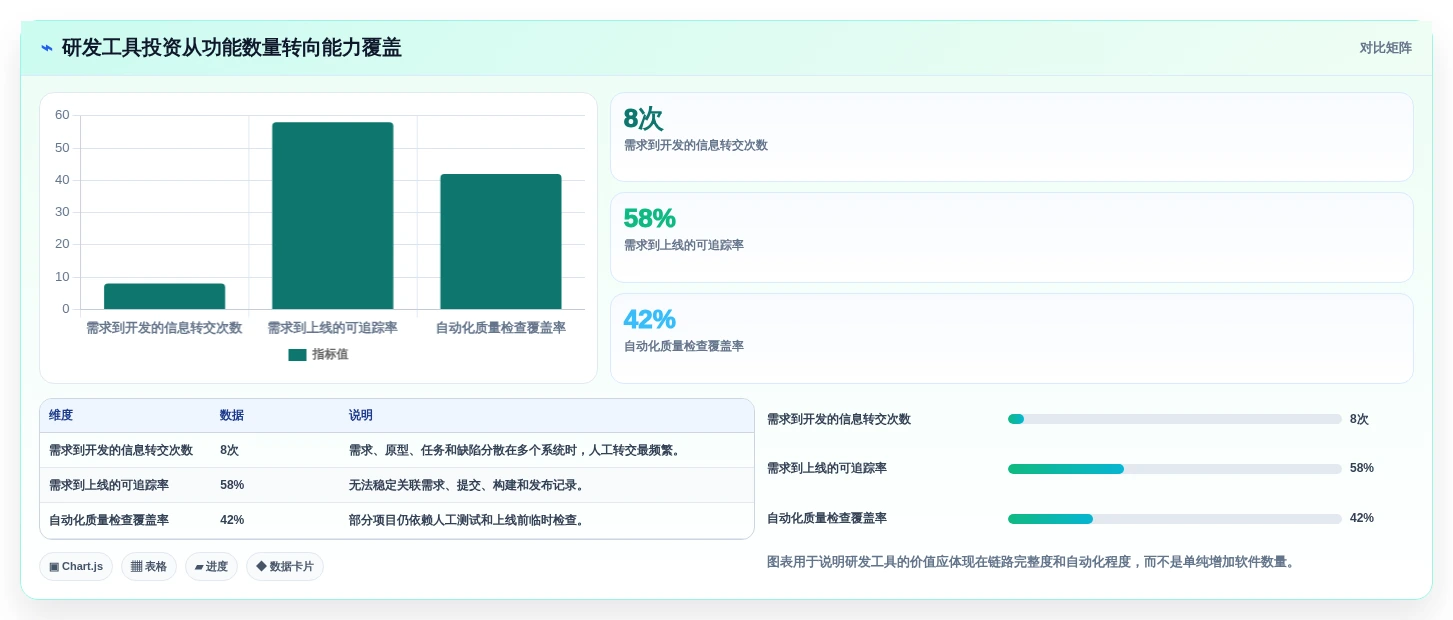The width and height of the screenshot is (1453, 620).
Task: Select the 8次 data card value
Action: pyautogui.click(x=643, y=118)
